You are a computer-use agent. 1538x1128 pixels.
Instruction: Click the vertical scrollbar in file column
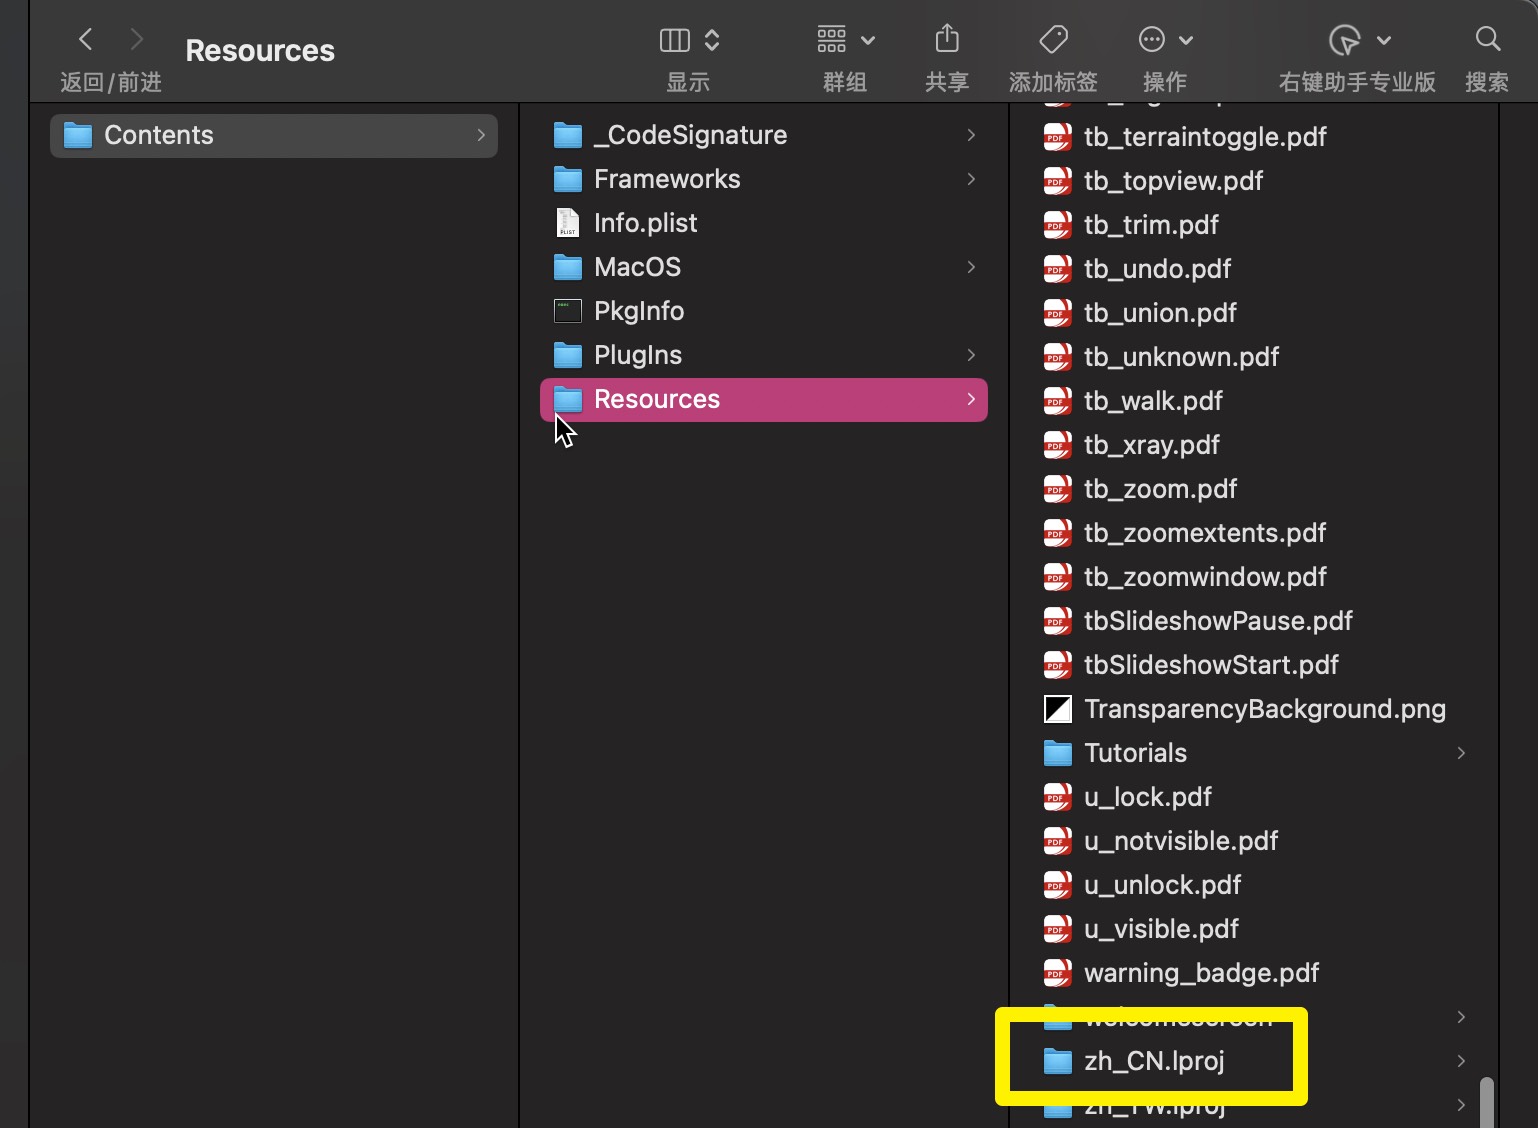(1487, 1100)
